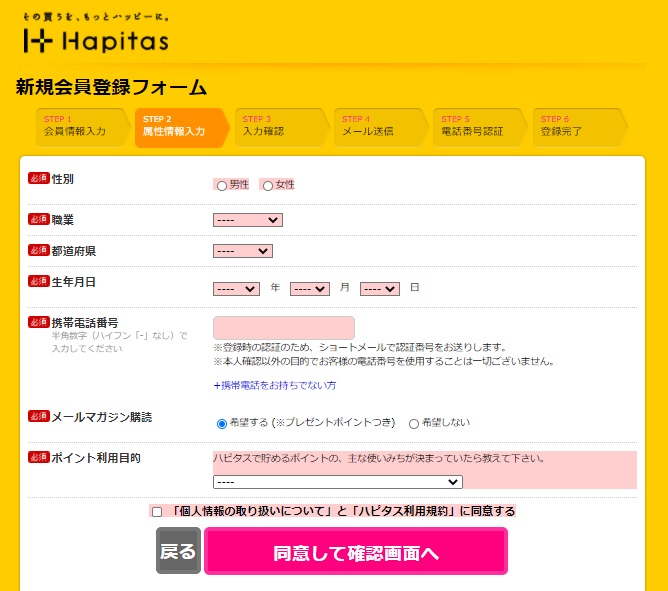Click the 生年月日 field label

click(x=74, y=282)
